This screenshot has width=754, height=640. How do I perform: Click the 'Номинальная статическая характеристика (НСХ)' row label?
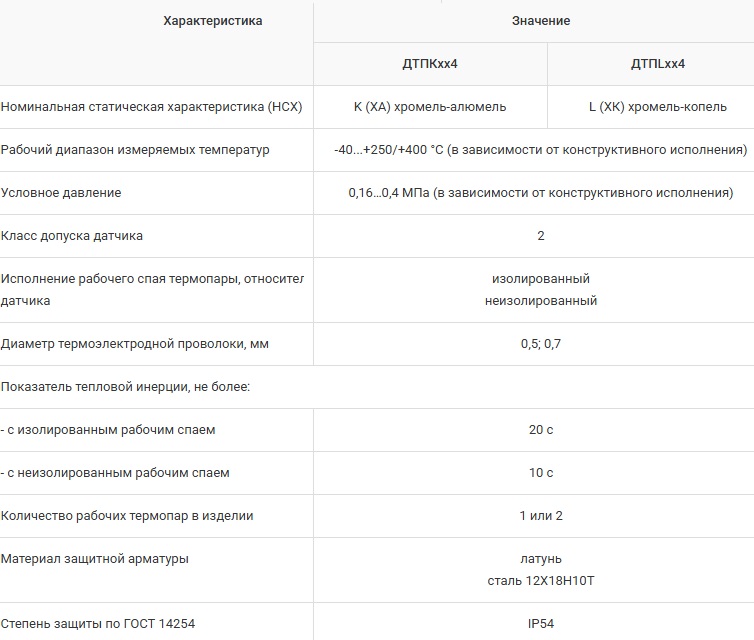(152, 107)
